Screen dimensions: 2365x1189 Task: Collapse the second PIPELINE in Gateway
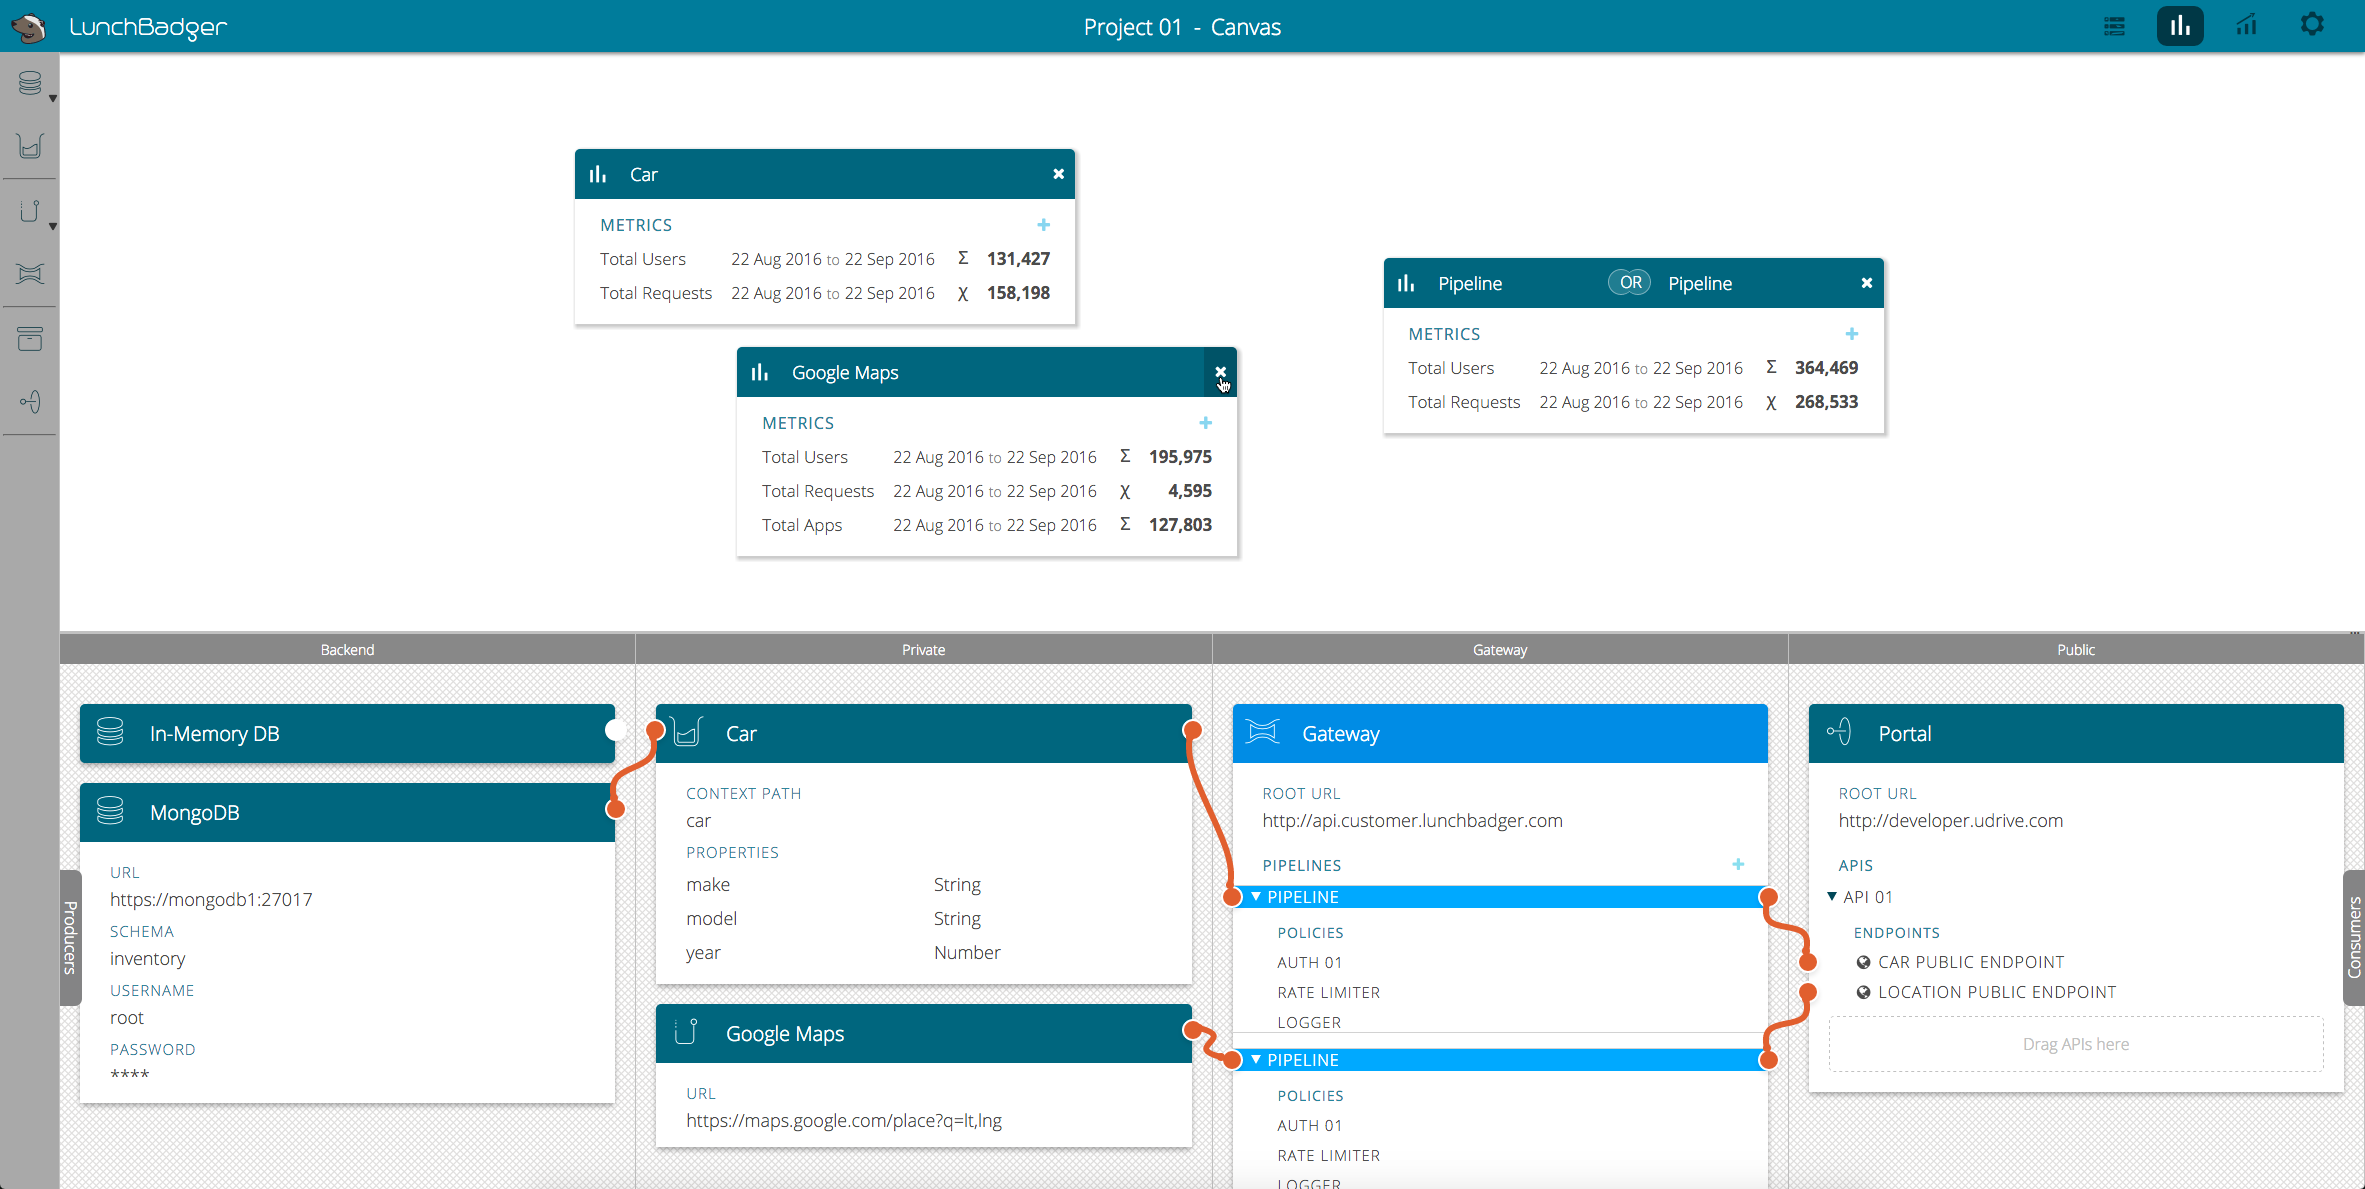(x=1256, y=1060)
